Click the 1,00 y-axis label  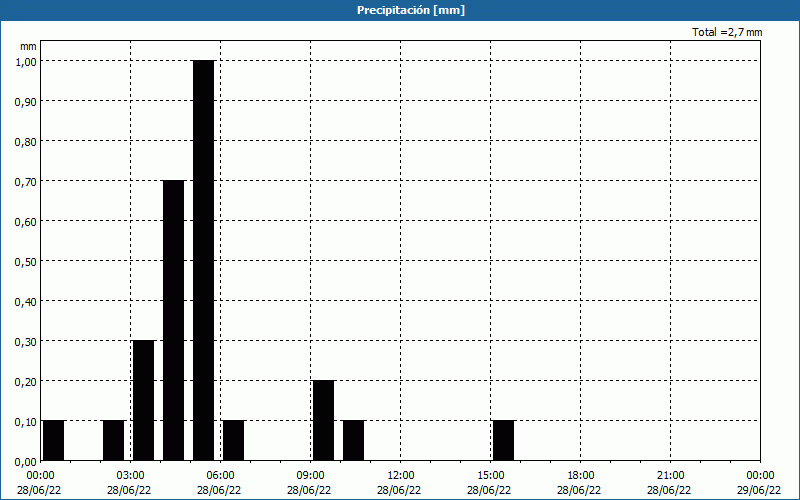(26, 61)
